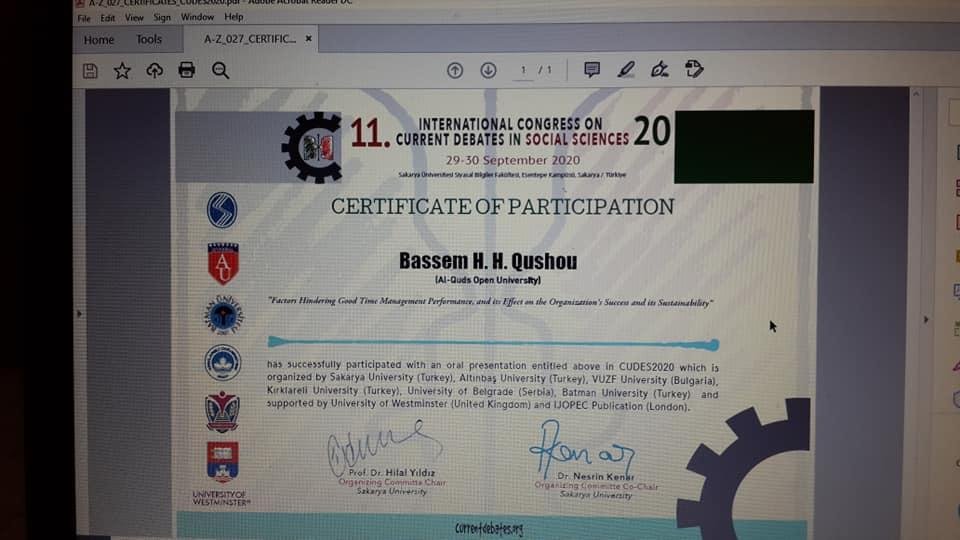960x540 pixels.
Task: Print the certificate document
Action: [187, 70]
